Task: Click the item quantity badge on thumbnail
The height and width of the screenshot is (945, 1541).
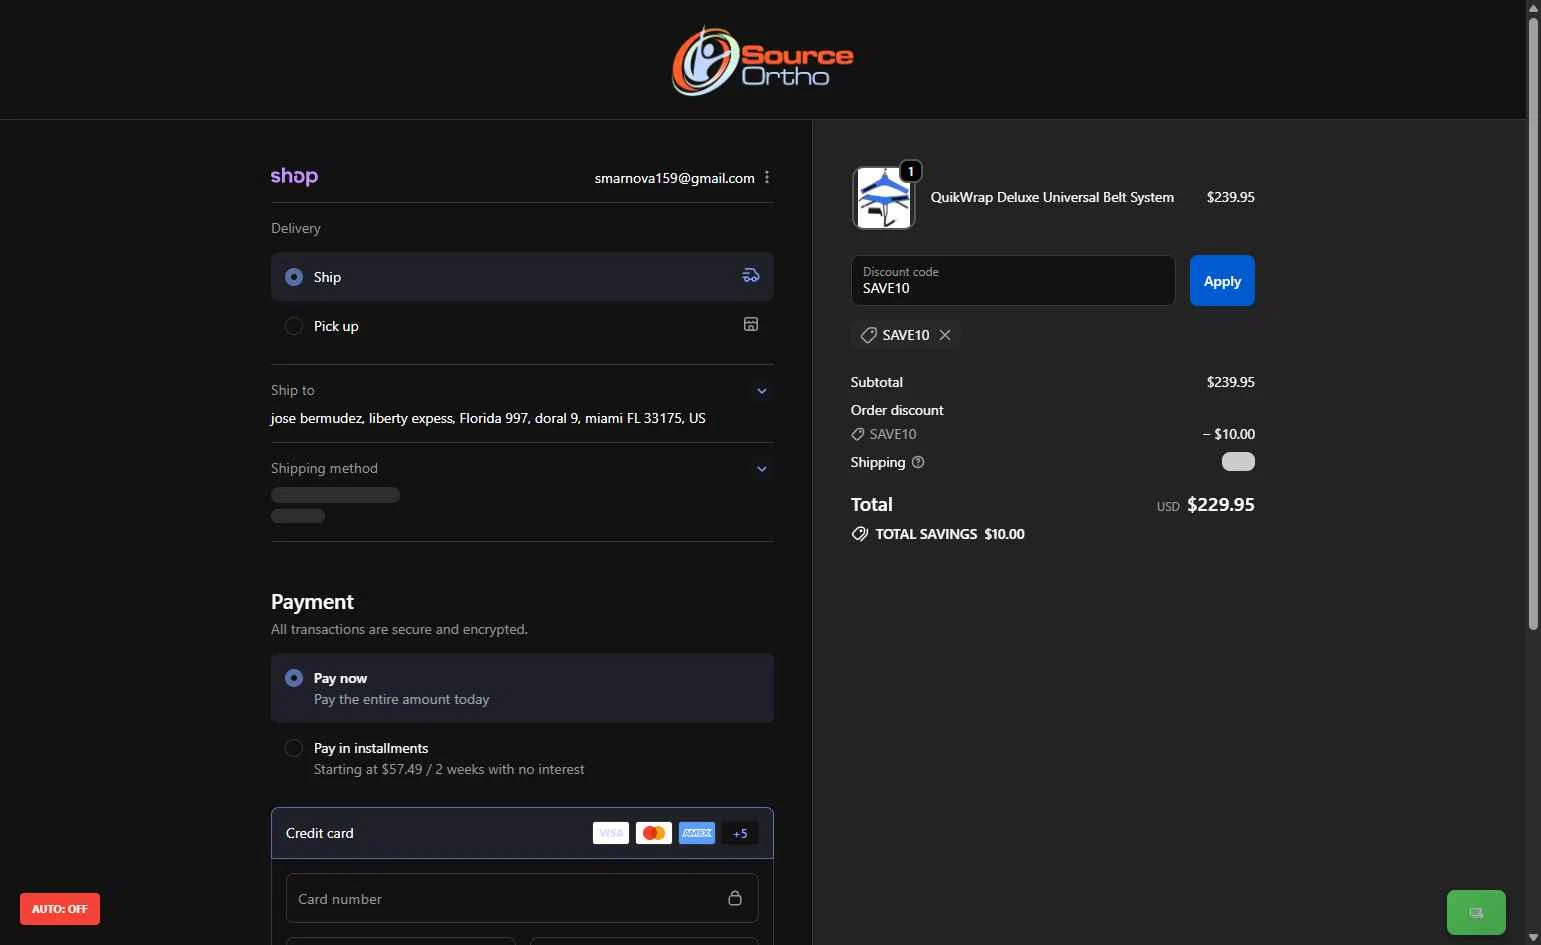Action: 911,171
